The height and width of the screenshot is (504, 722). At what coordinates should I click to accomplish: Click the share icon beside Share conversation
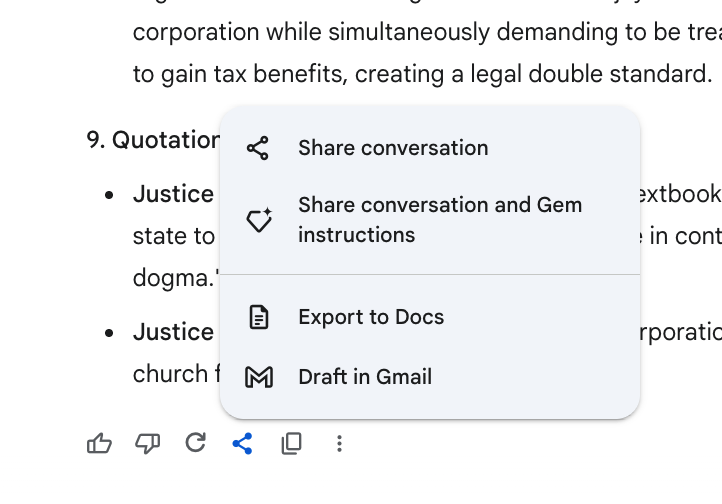coord(258,148)
